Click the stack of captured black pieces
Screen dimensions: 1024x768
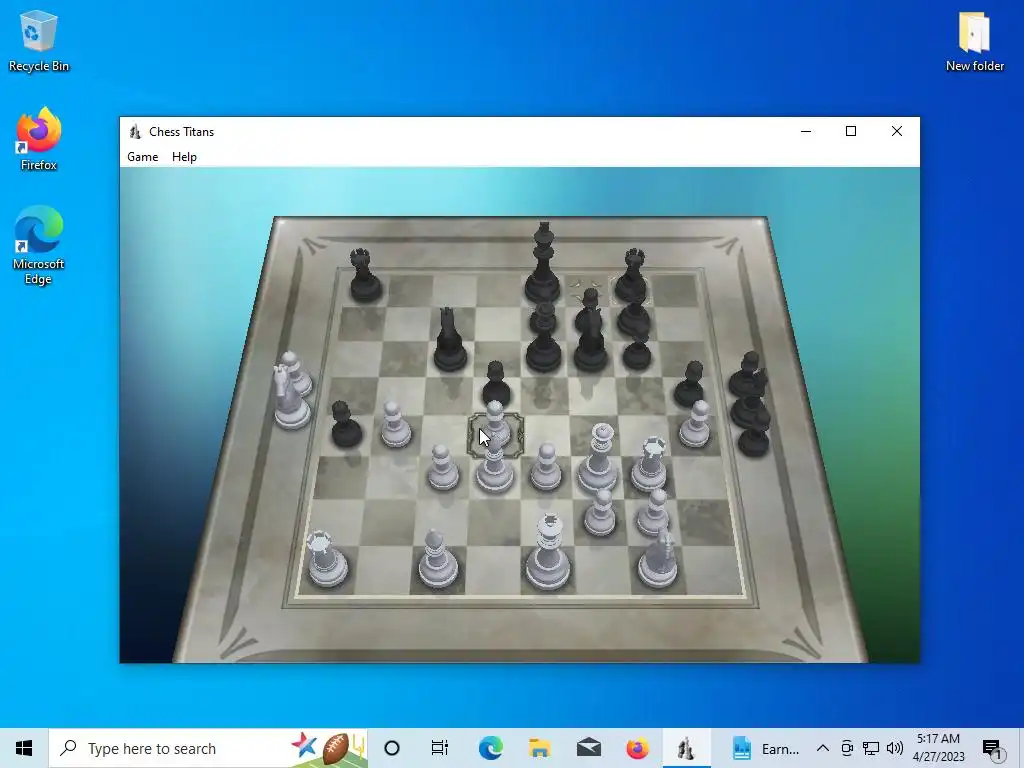[750, 405]
